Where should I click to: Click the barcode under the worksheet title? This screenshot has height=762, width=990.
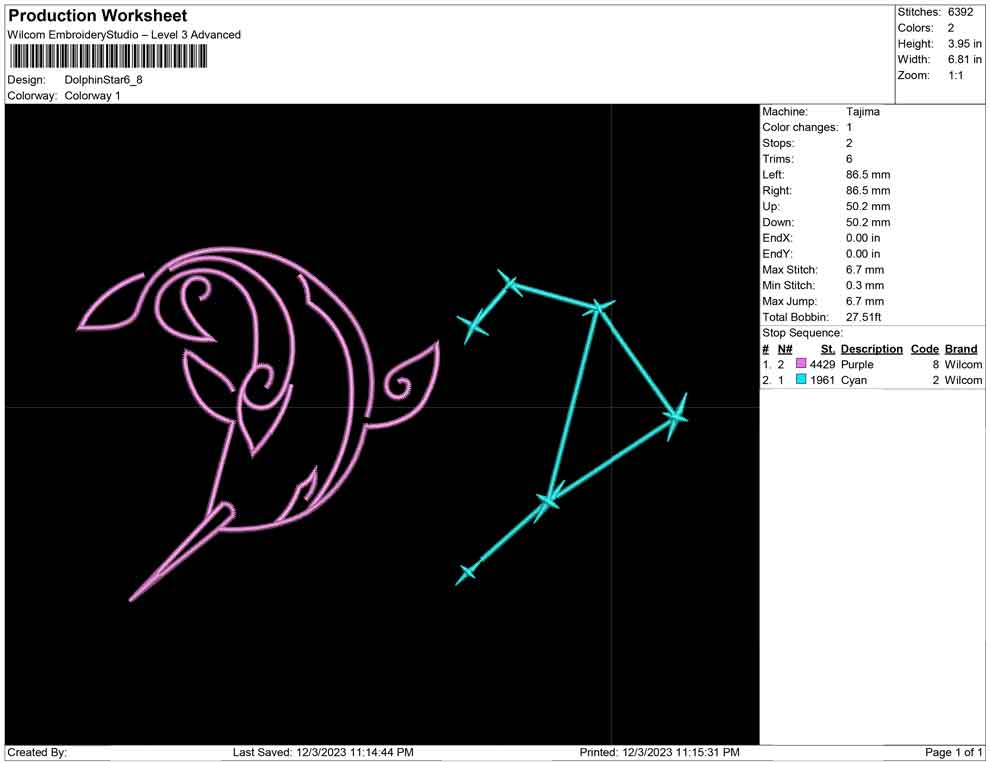tap(108, 56)
